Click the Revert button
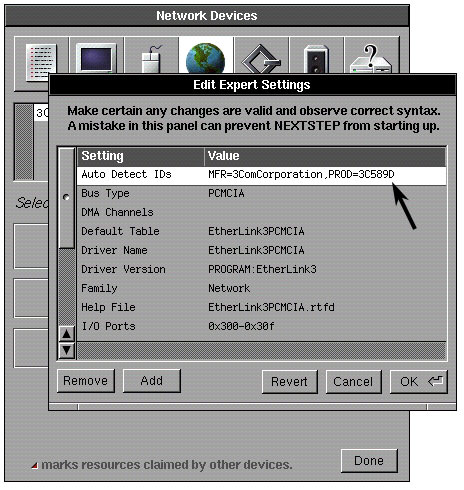Image resolution: width=464 pixels, height=490 pixels. tap(289, 382)
